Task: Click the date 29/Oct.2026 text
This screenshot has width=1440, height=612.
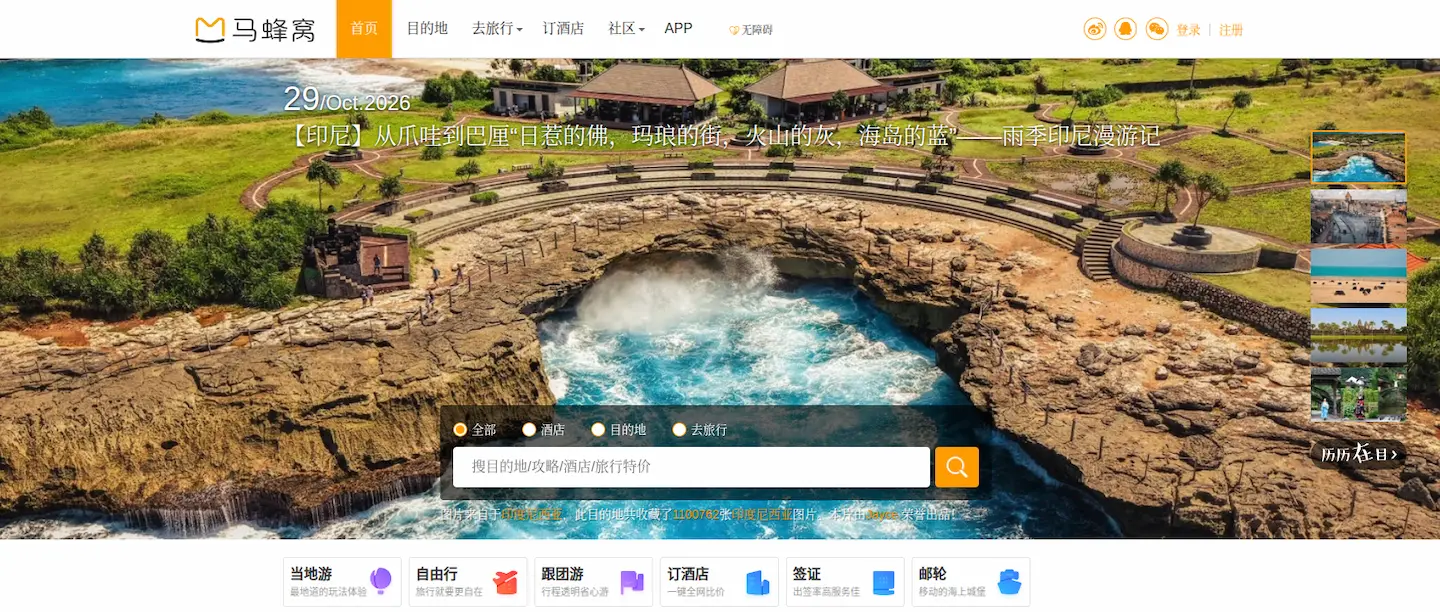Action: point(347,99)
